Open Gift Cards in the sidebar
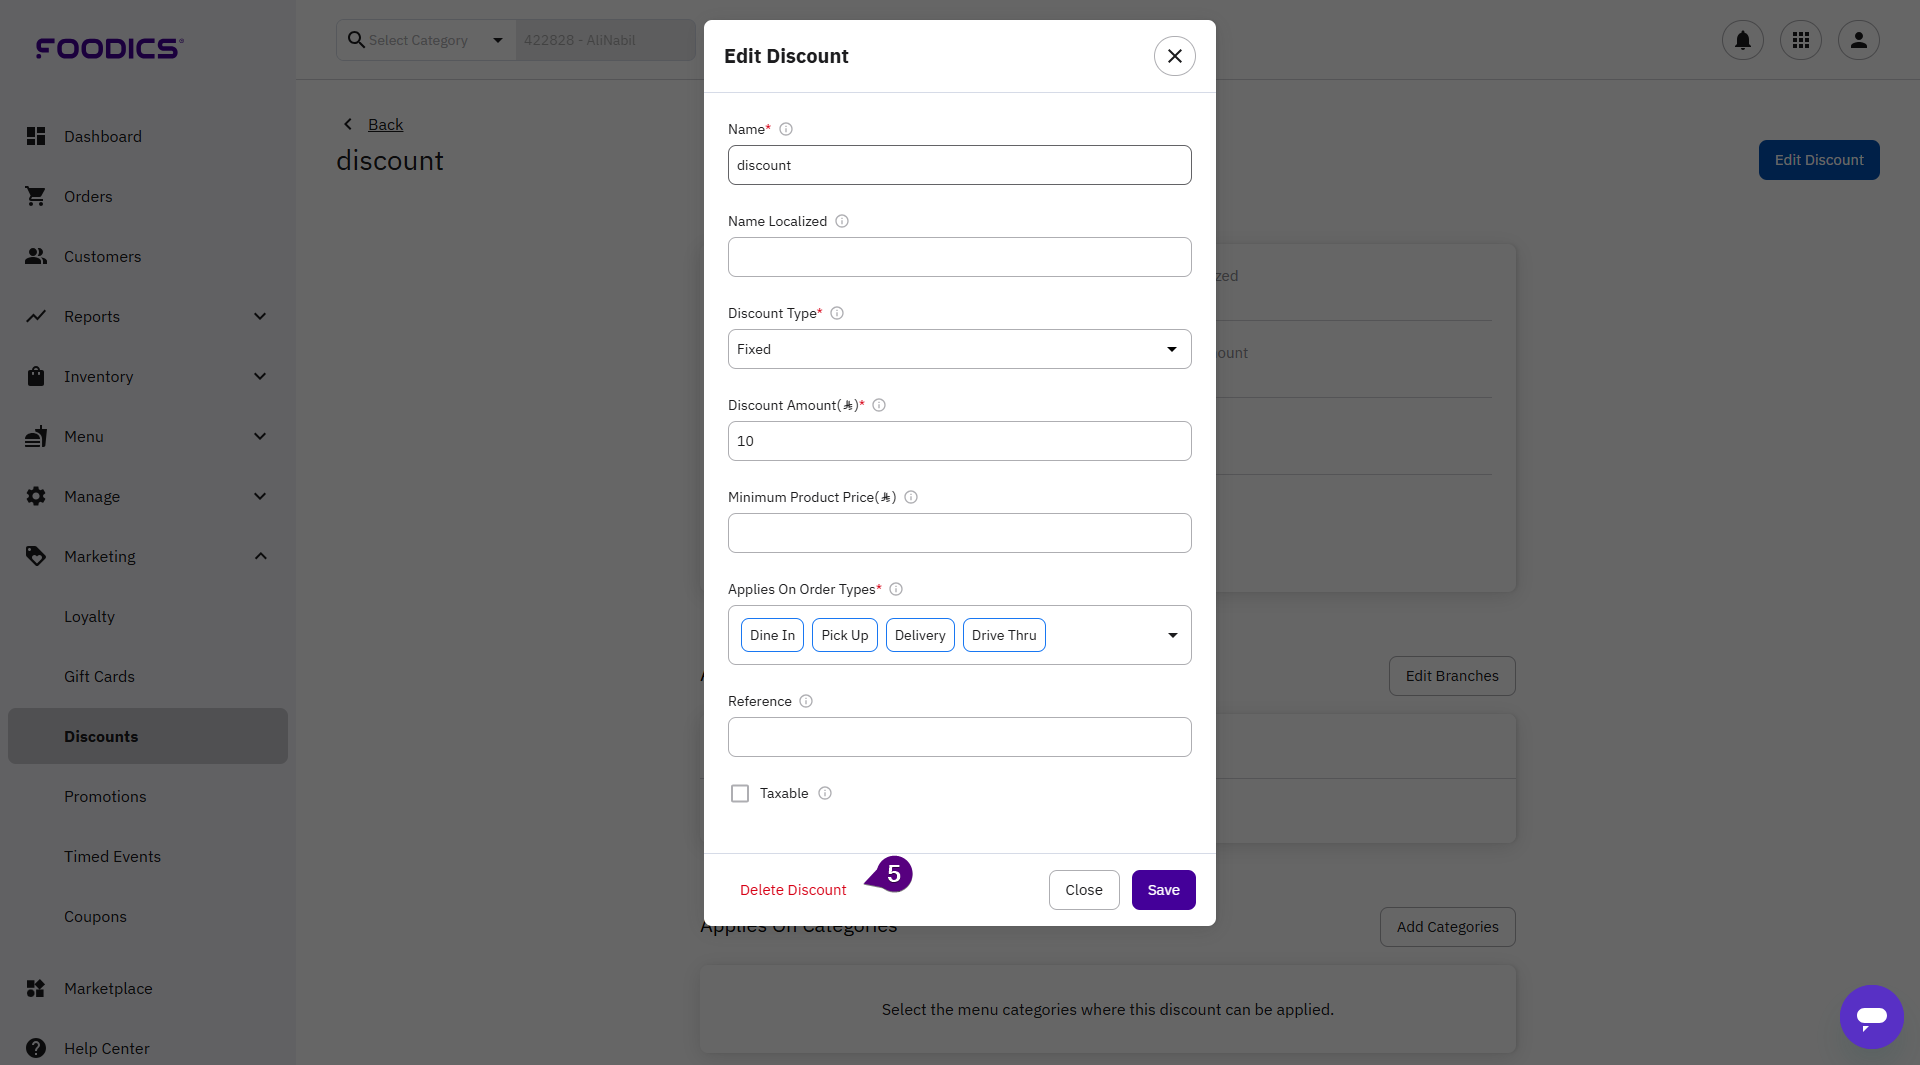The image size is (1920, 1065). [99, 676]
